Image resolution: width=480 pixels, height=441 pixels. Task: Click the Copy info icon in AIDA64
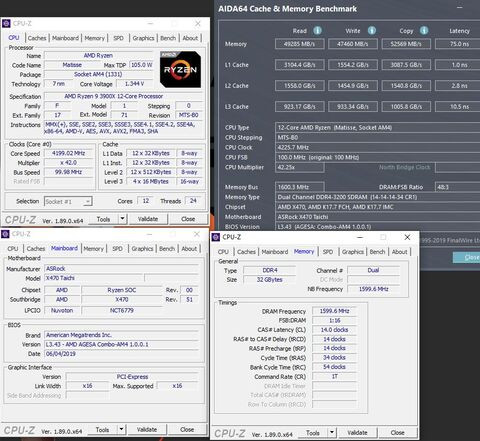click(x=424, y=31)
